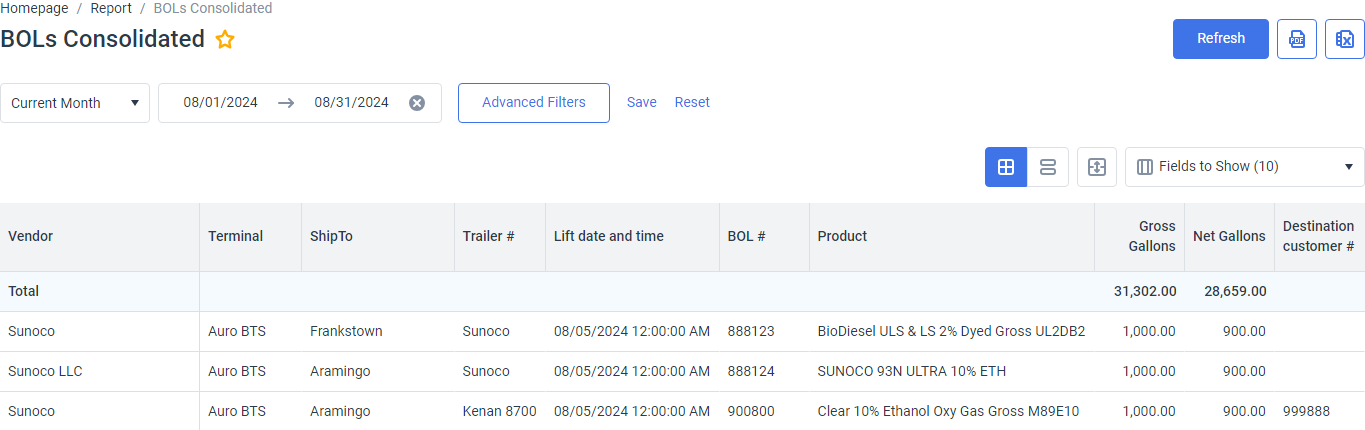Expand Fields to Show (10) dropdown
Screen dimensions: 1365x430
(1244, 167)
